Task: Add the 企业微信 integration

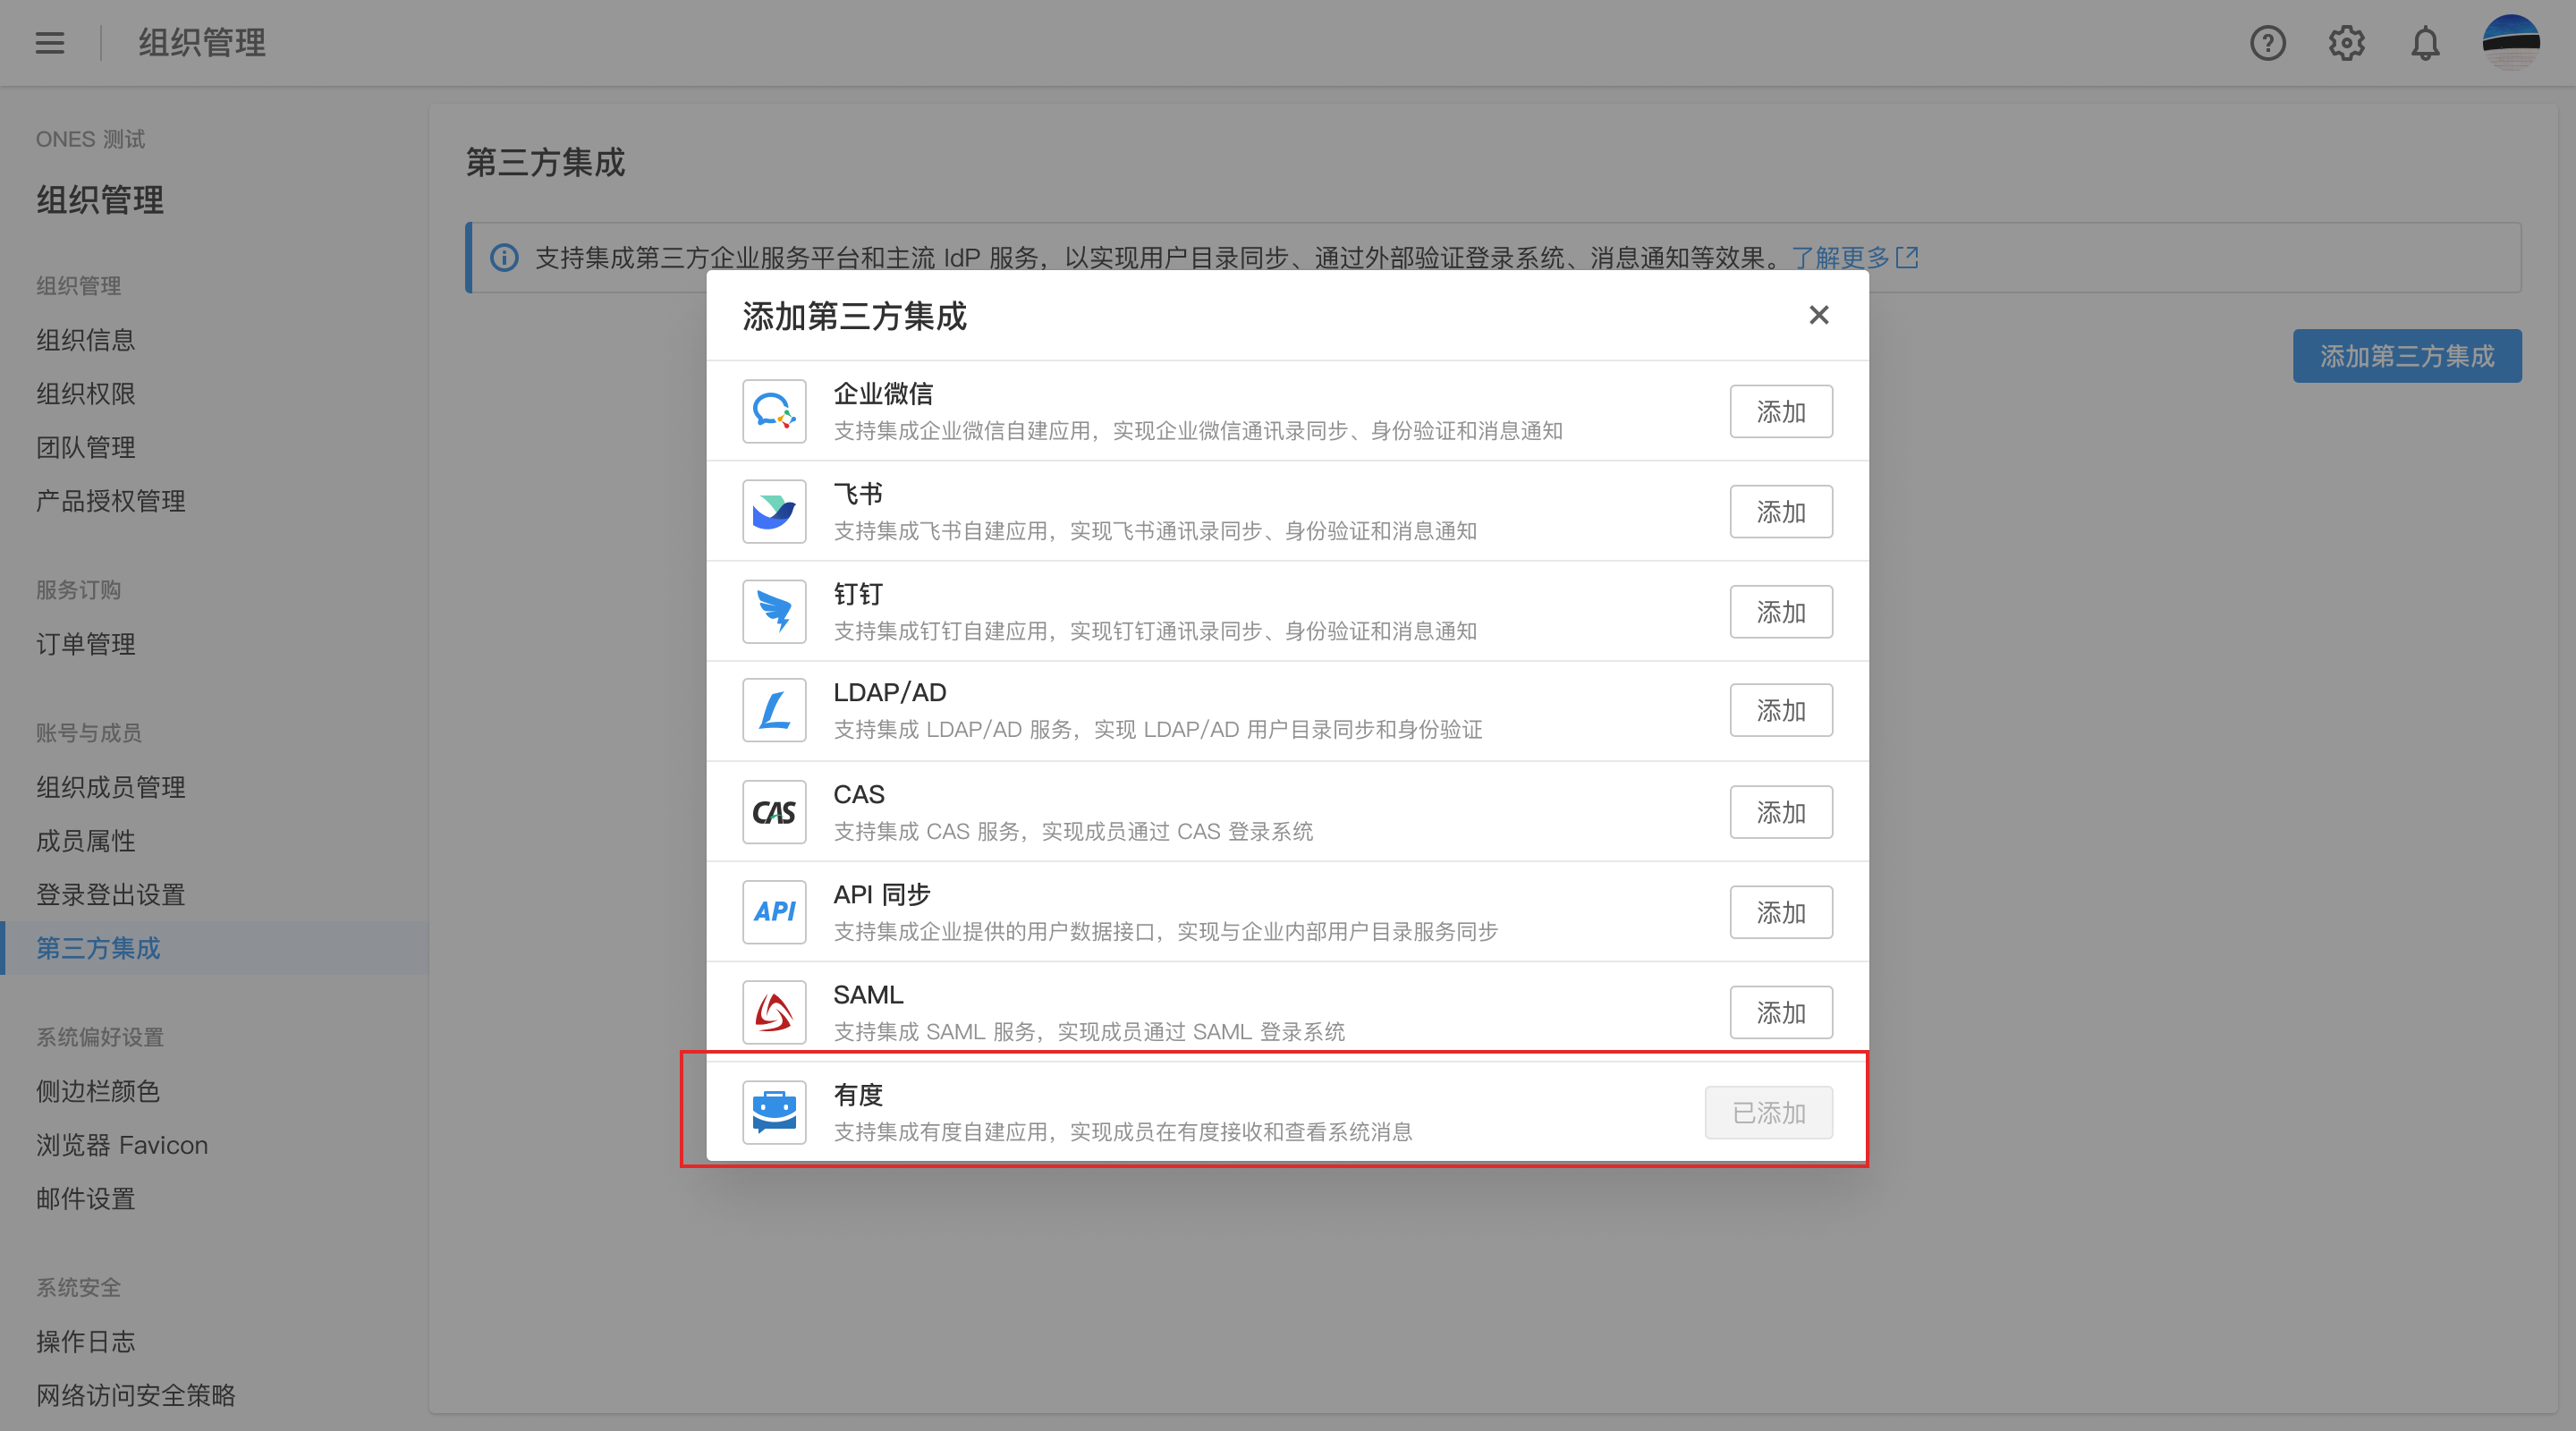Action: click(1781, 411)
